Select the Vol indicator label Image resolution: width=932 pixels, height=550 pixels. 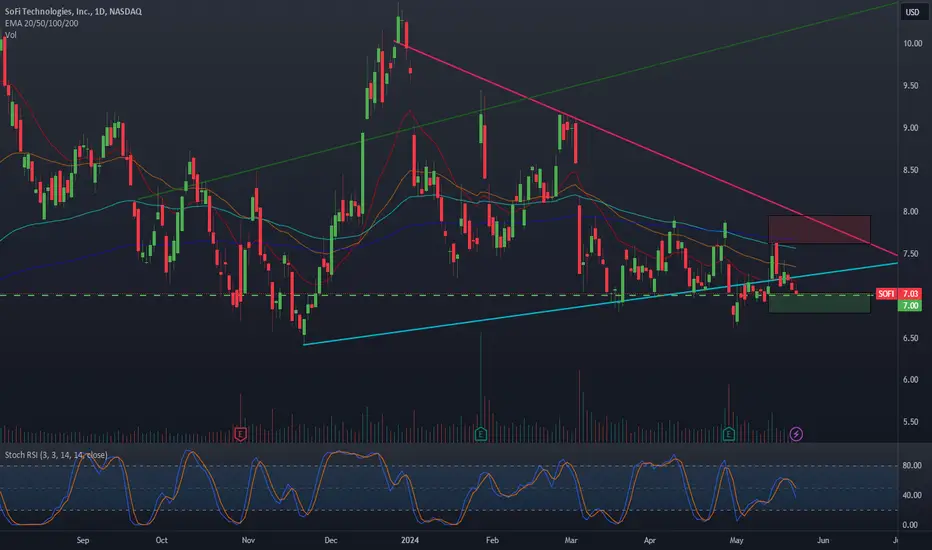[11, 35]
